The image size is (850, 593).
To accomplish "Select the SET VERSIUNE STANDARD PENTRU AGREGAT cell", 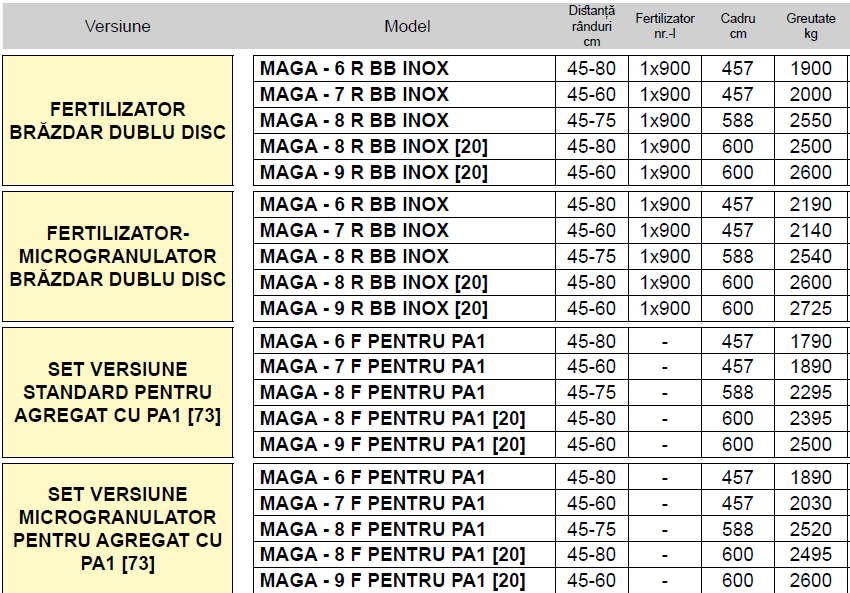I will (118, 392).
